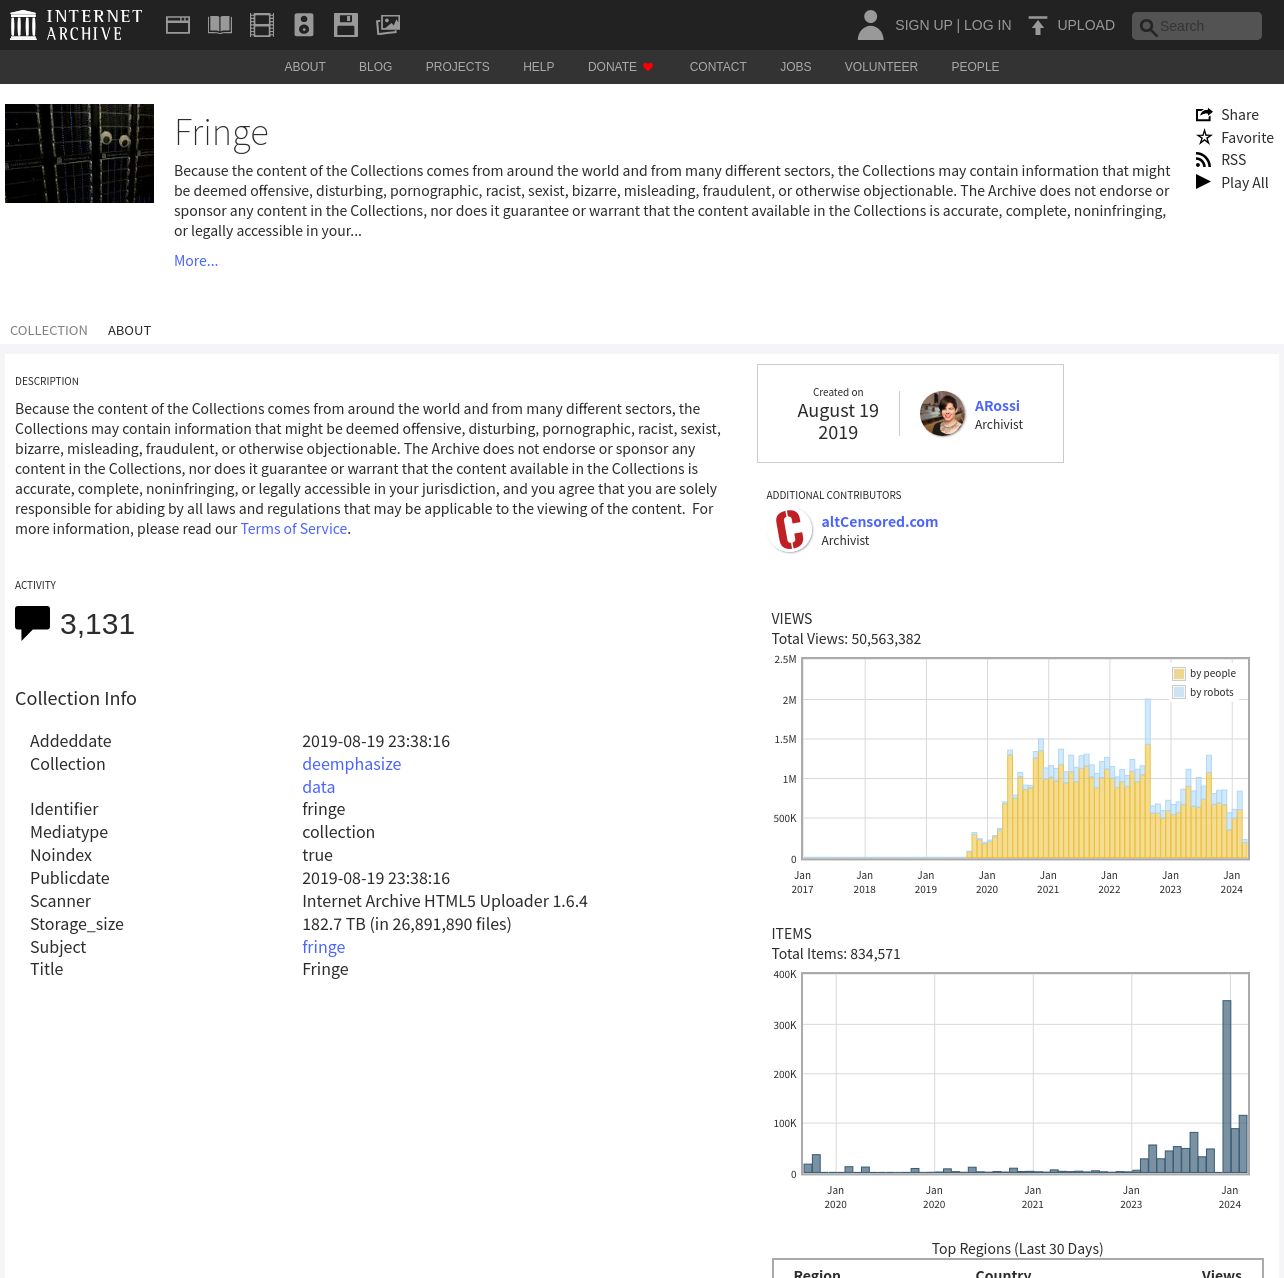This screenshot has height=1278, width=1284.
Task: Open the altCensored.com contributor link
Action: pyautogui.click(x=880, y=522)
